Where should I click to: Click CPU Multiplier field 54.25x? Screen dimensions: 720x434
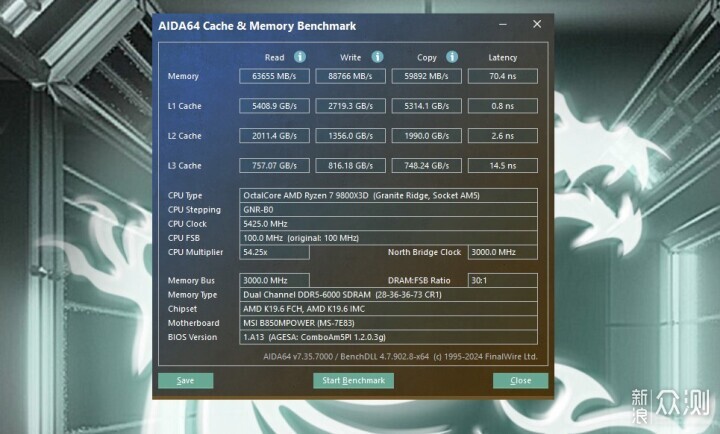[x=274, y=252]
